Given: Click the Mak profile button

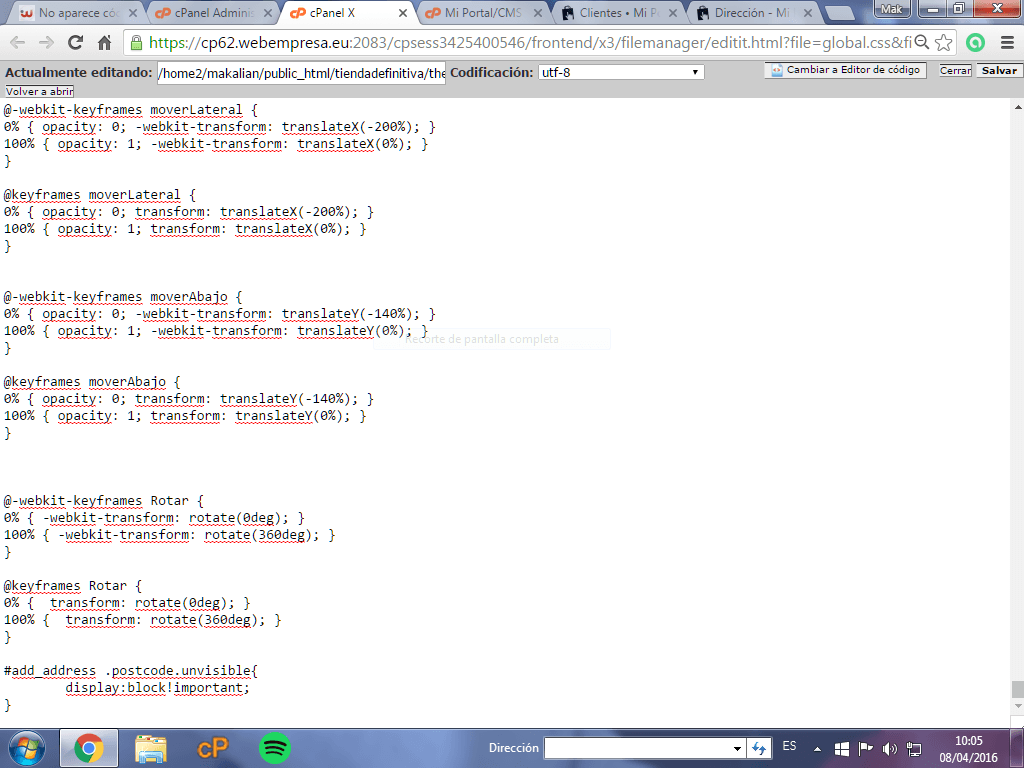Looking at the screenshot, I should tap(893, 8).
